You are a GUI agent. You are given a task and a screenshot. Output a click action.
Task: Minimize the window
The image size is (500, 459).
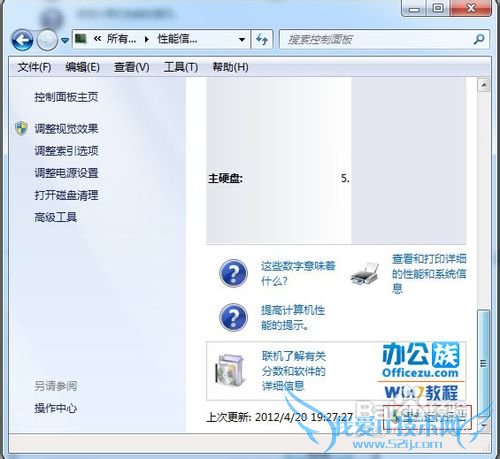[414, 9]
